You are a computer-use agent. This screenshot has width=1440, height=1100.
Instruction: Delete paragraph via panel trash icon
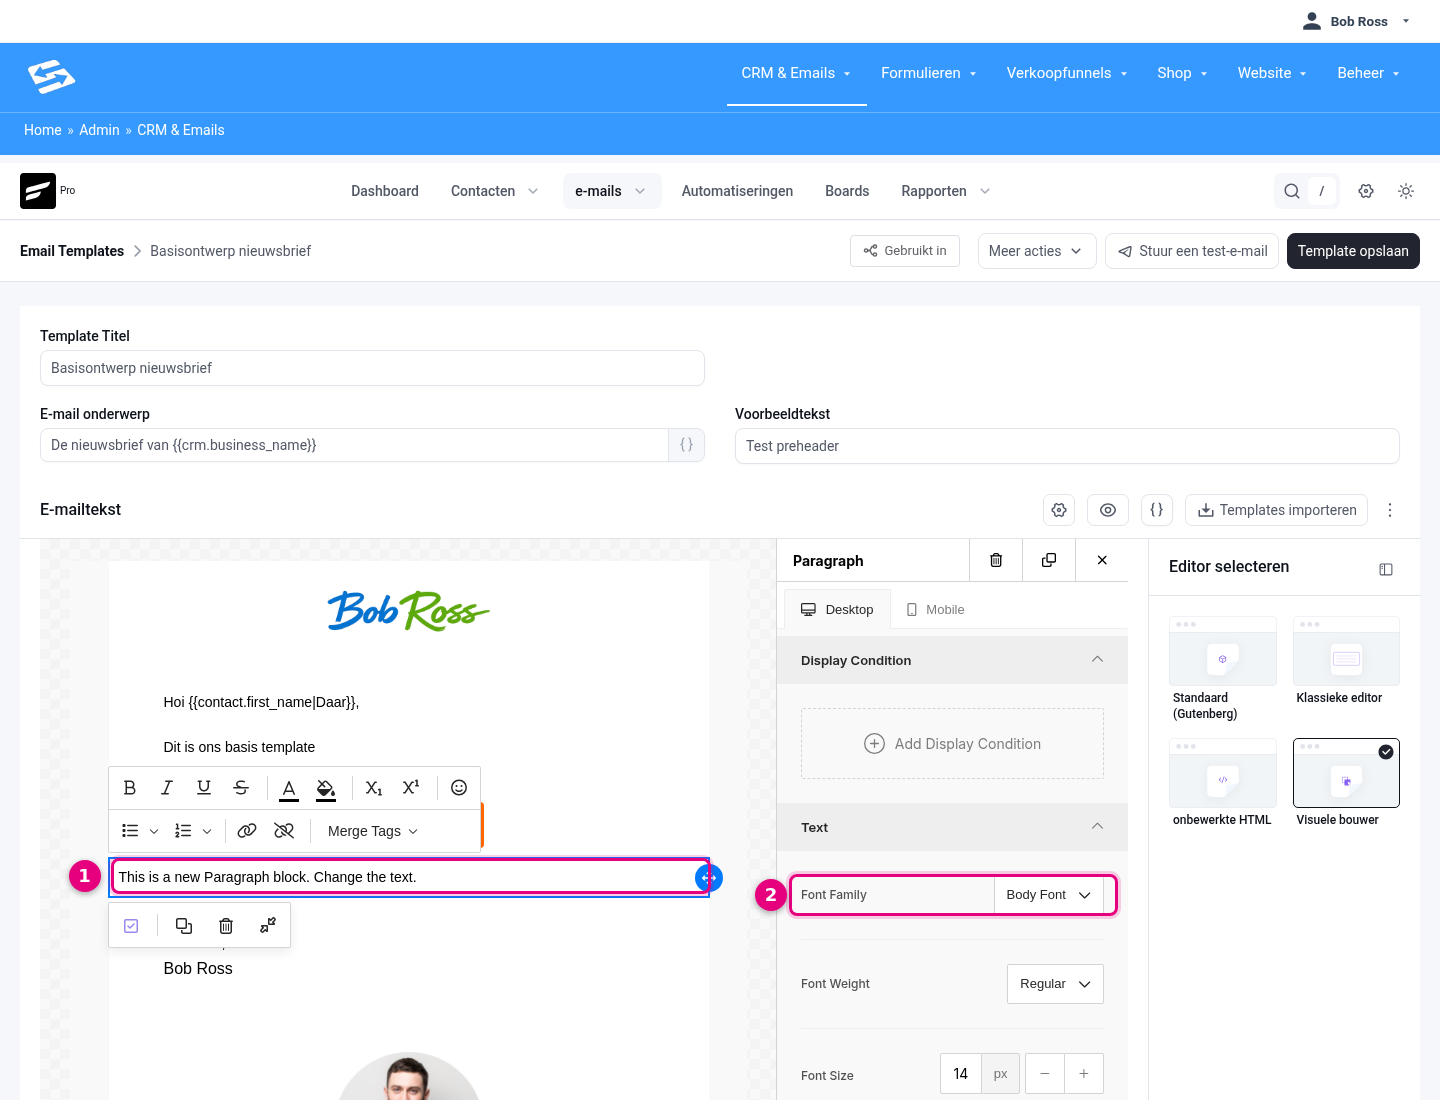(996, 560)
